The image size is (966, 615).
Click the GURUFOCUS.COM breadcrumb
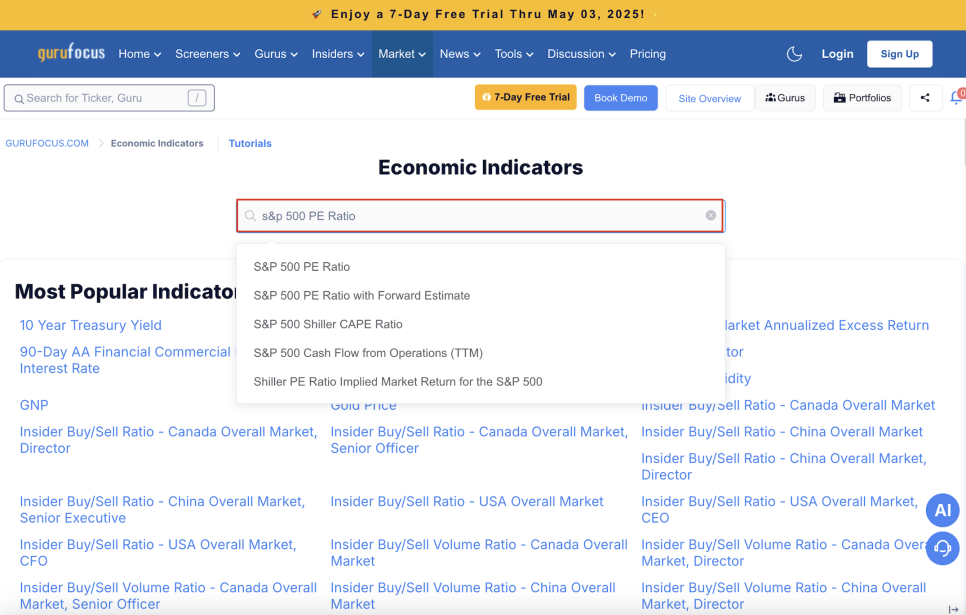[47, 143]
